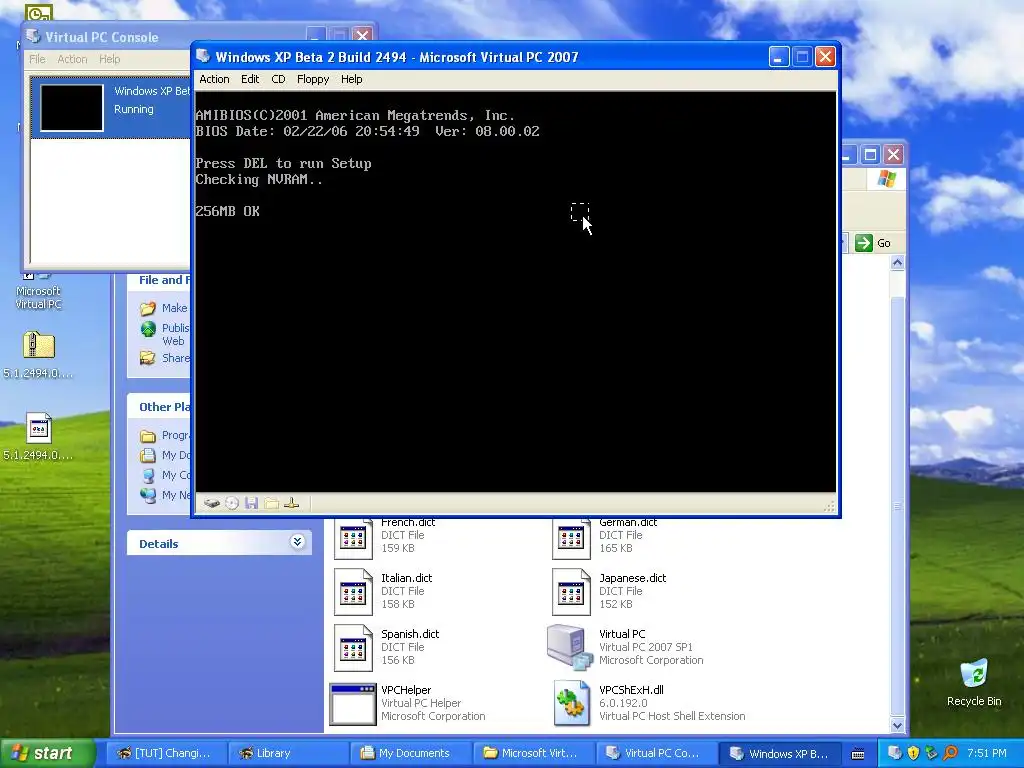Screen dimensions: 1024x768
Task: Select the German.dict file icon
Action: coord(571,538)
